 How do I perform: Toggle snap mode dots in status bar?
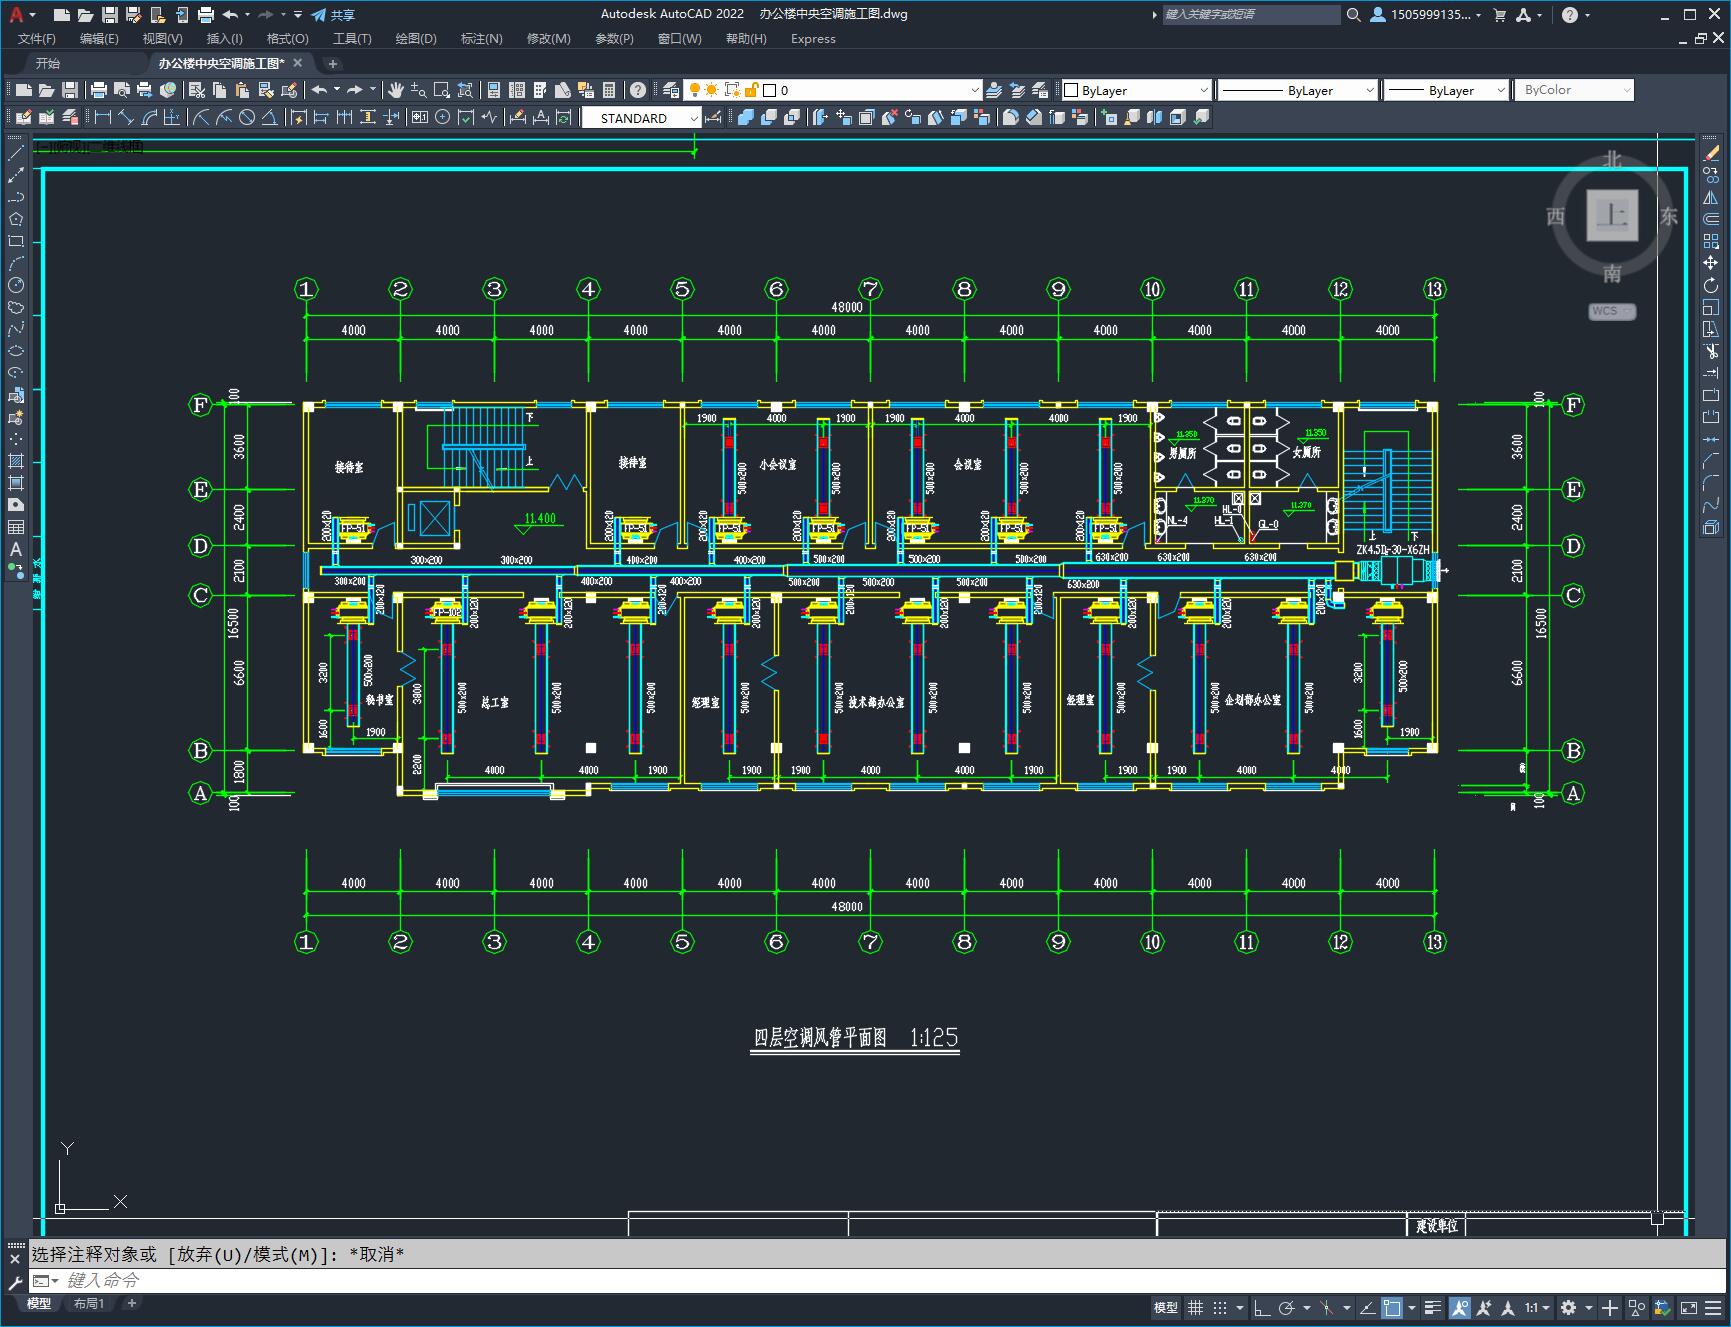1219,1307
